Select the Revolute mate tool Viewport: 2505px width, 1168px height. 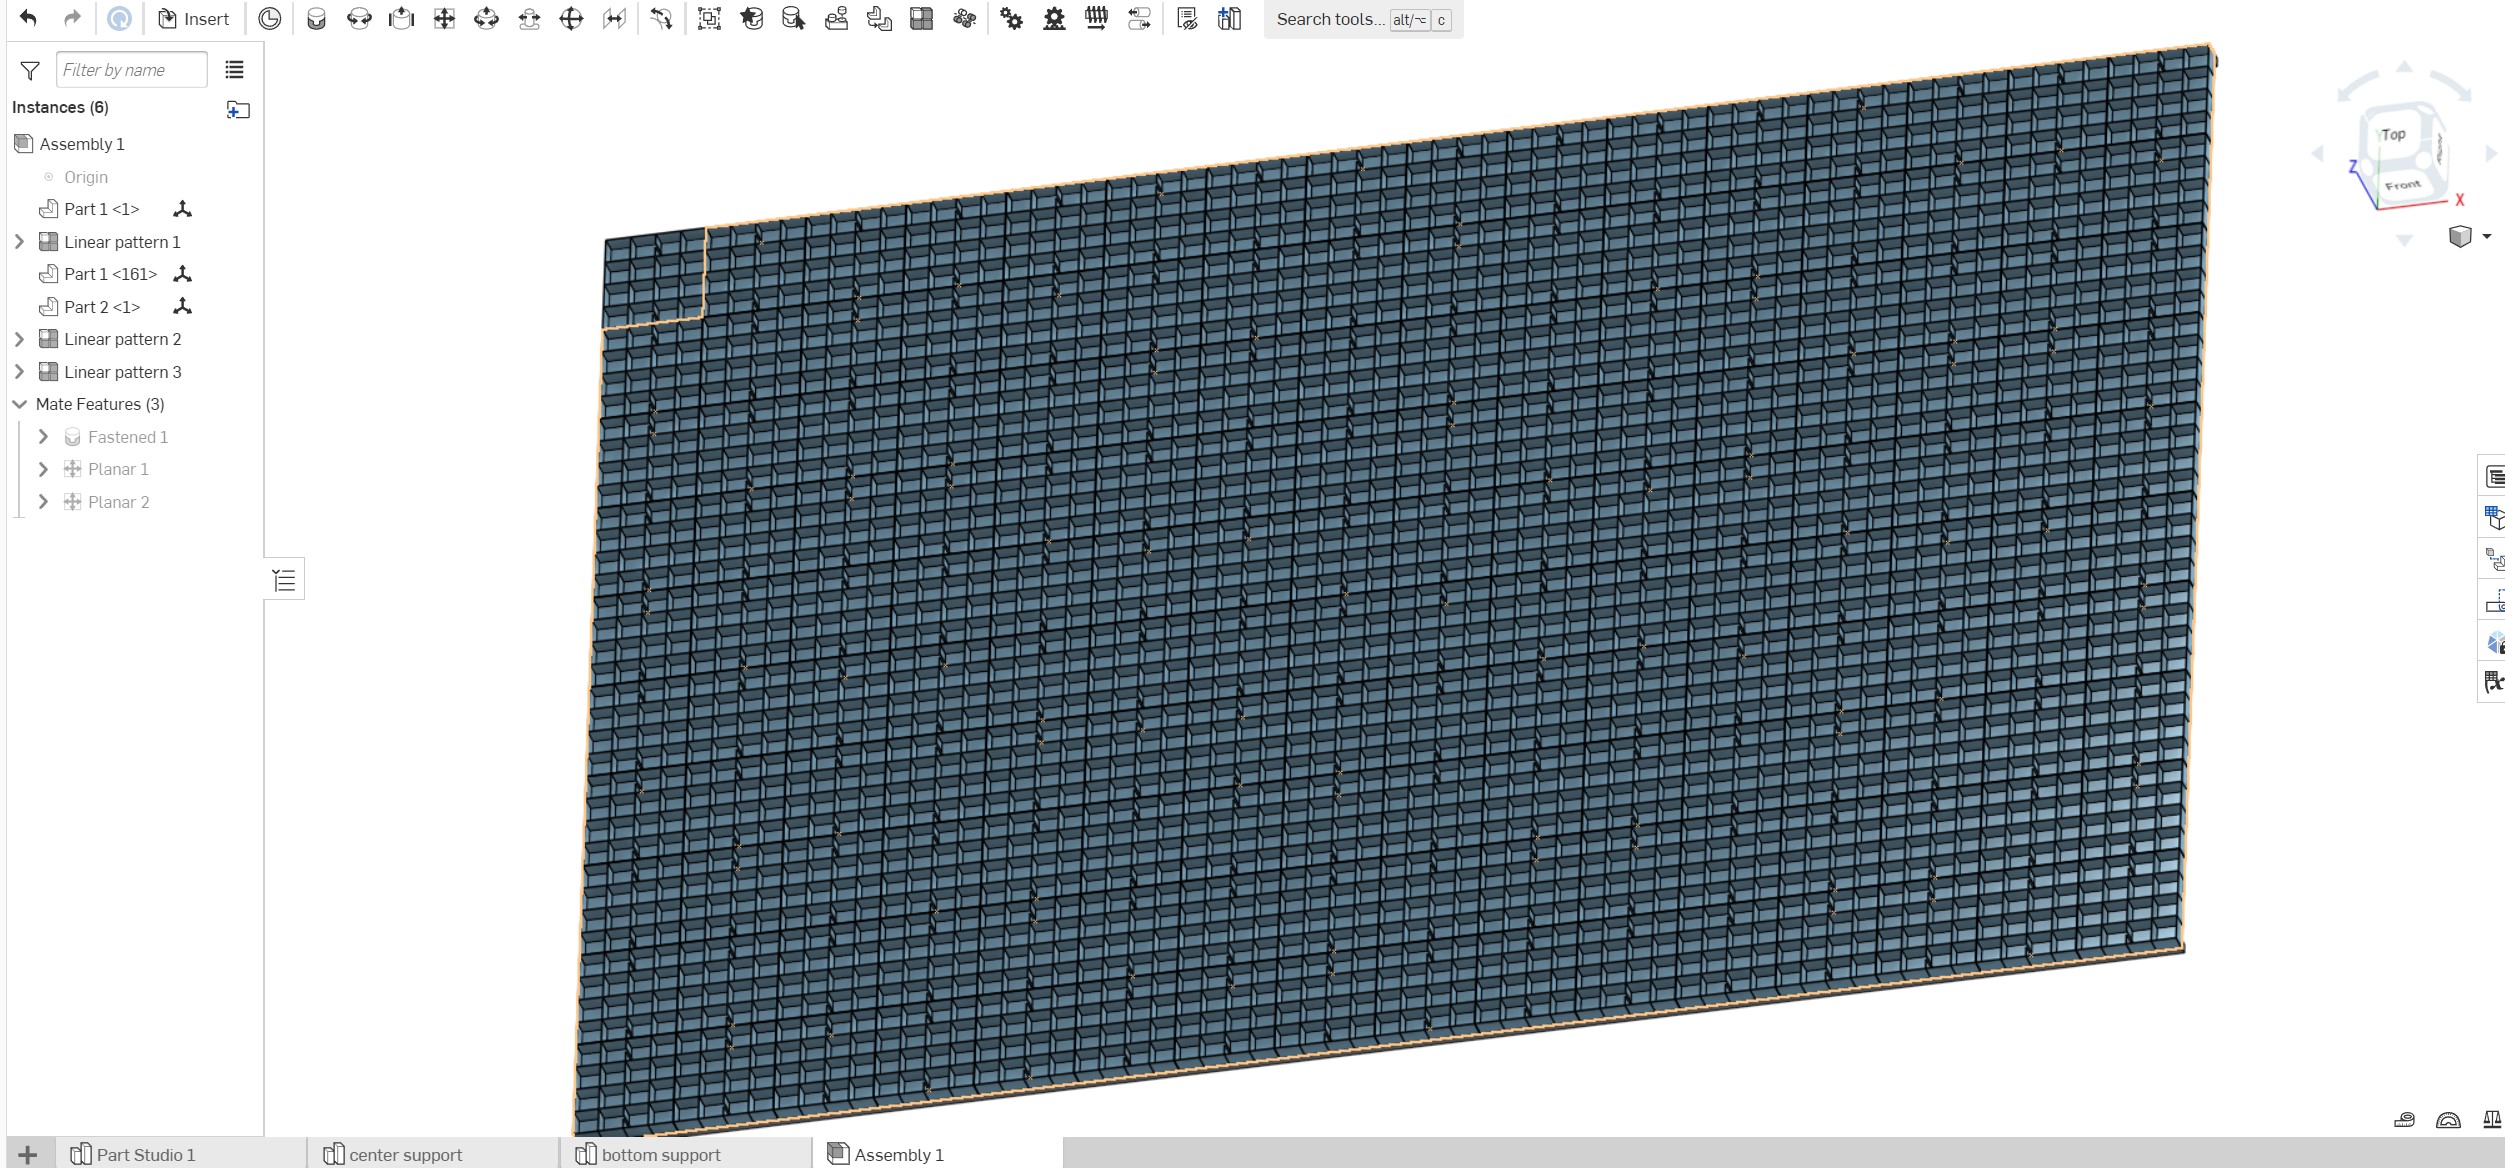pyautogui.click(x=359, y=19)
